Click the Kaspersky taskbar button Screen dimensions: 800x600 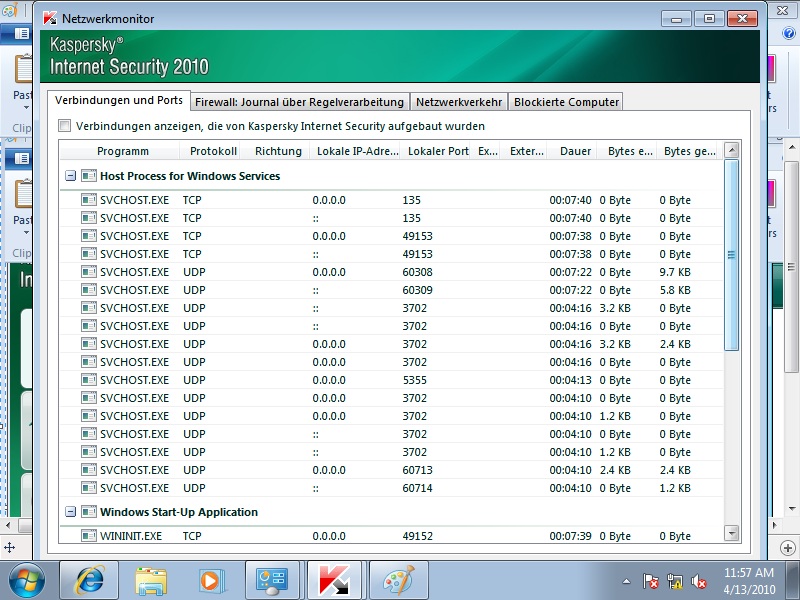335,580
